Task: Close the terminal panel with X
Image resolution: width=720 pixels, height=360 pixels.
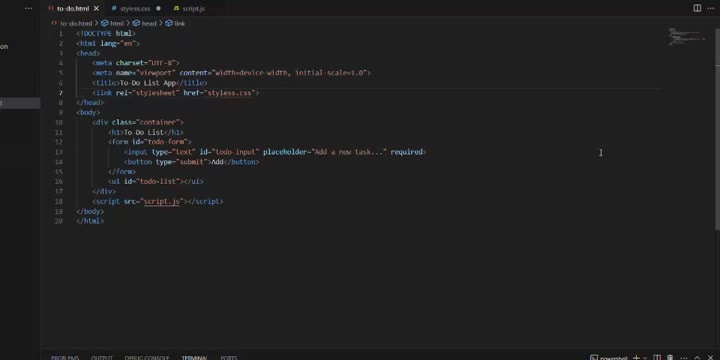Action: [x=711, y=357]
